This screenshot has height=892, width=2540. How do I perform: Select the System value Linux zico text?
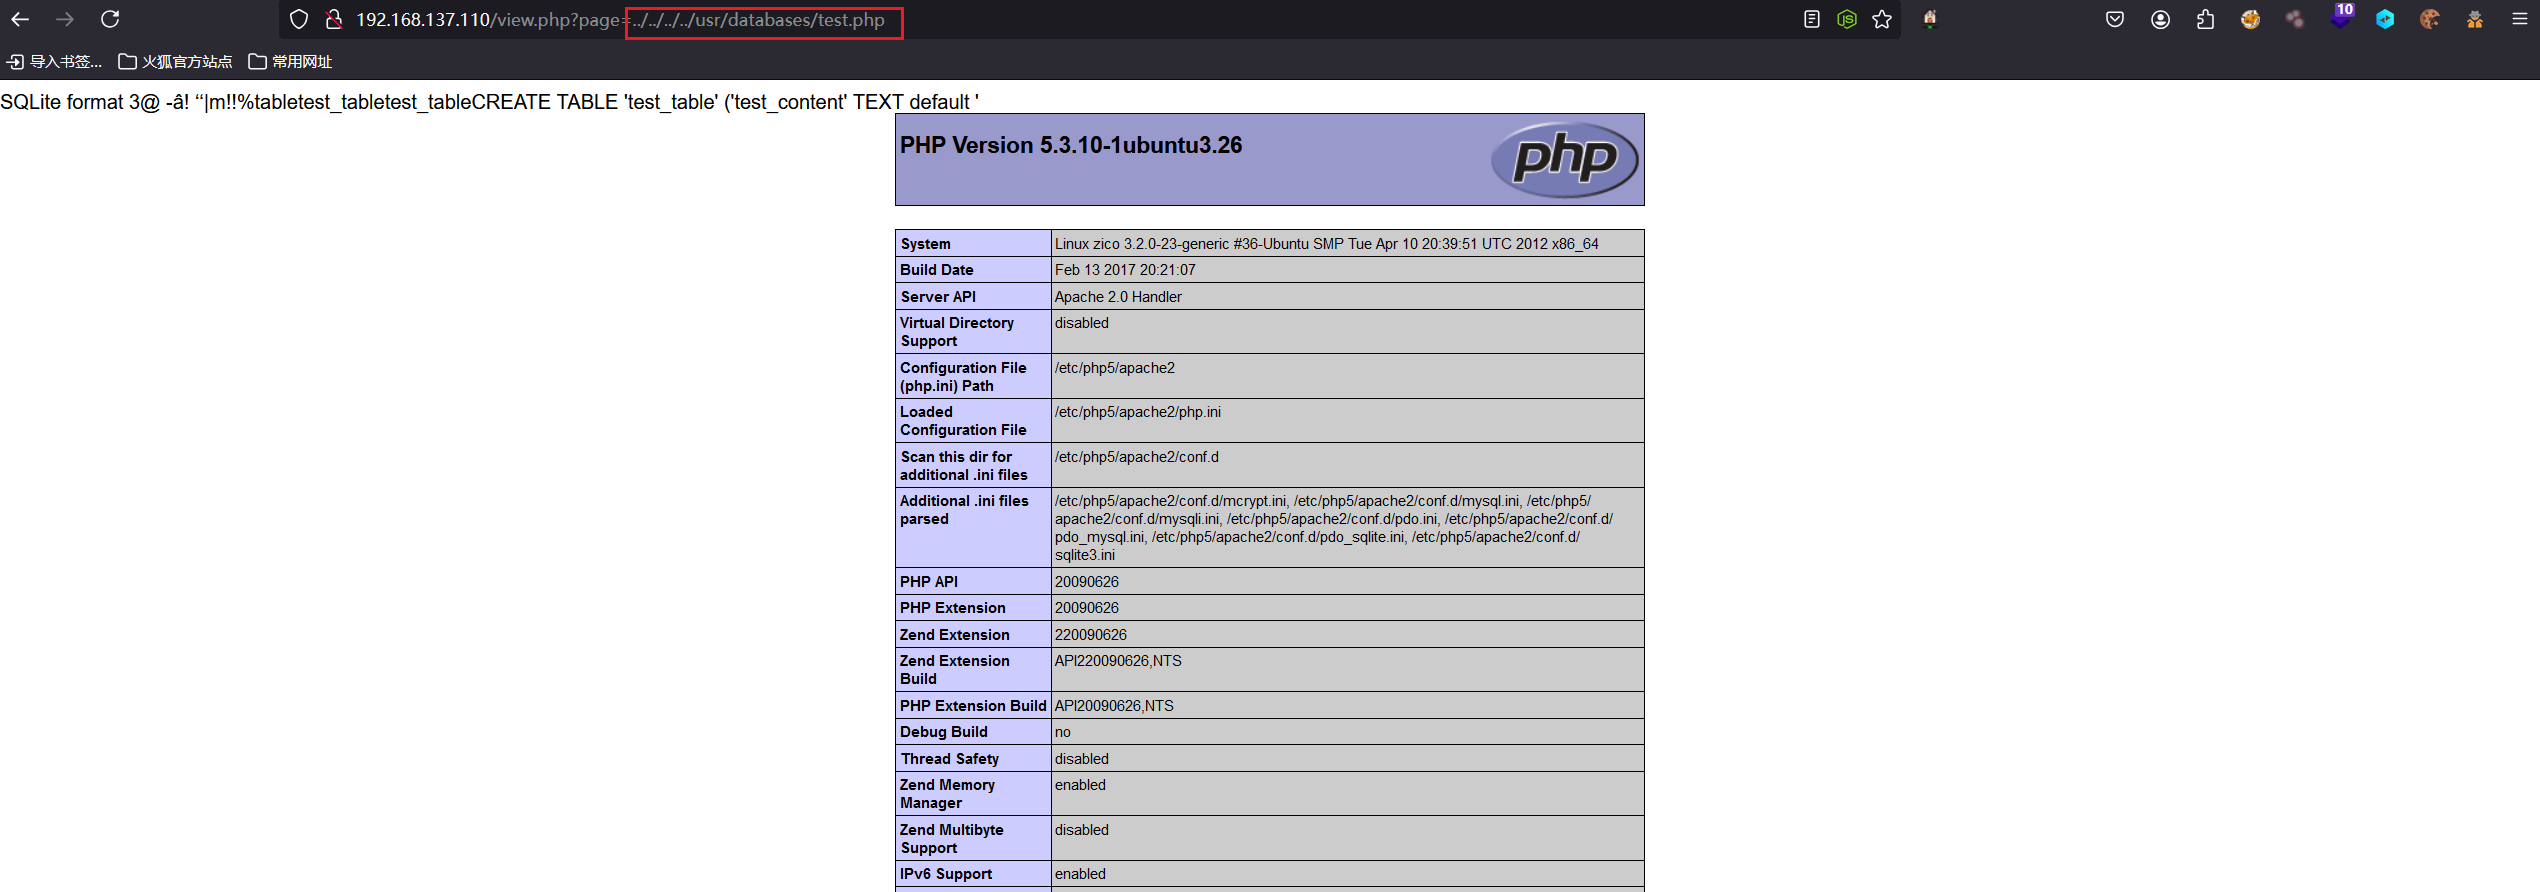click(1326, 244)
